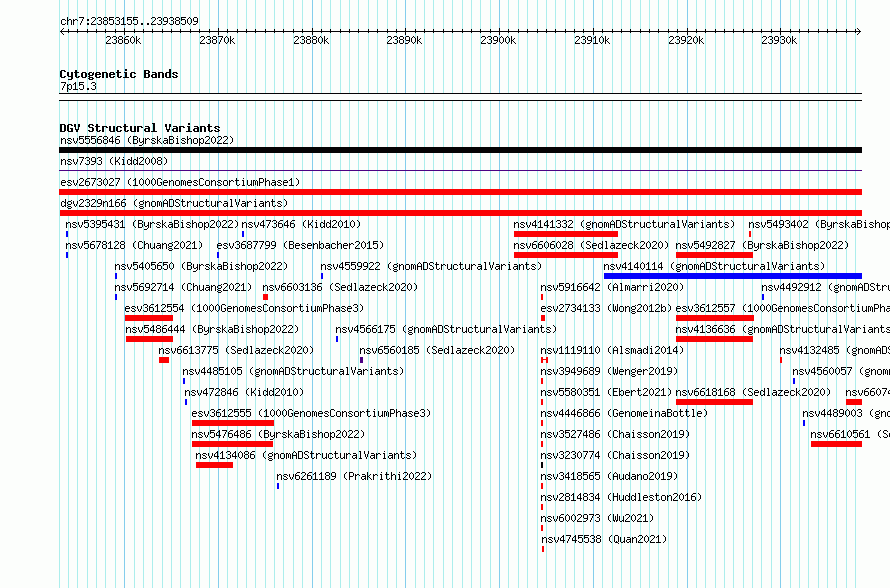The width and height of the screenshot is (890, 588).
Task: Open nsv5395431 (ByrskaBishop2022) label
Action: click(x=152, y=224)
